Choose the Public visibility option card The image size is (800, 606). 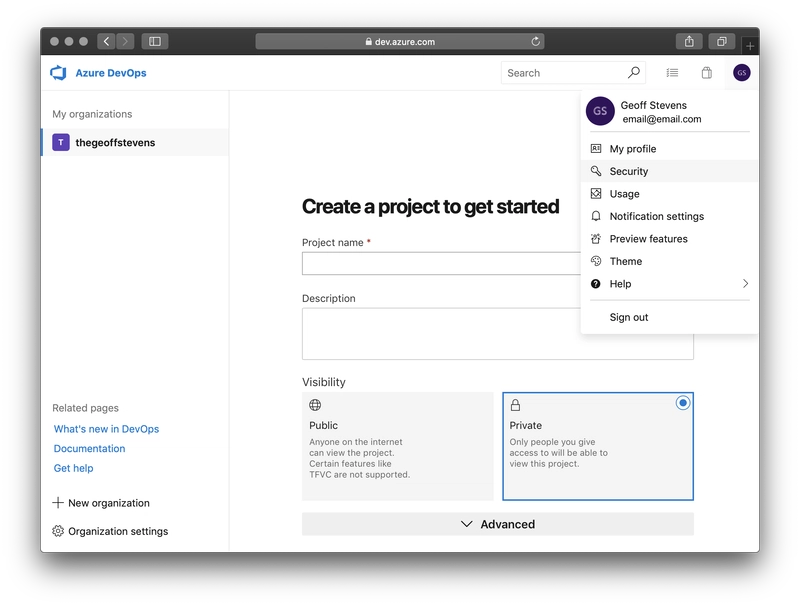pyautogui.click(x=397, y=446)
